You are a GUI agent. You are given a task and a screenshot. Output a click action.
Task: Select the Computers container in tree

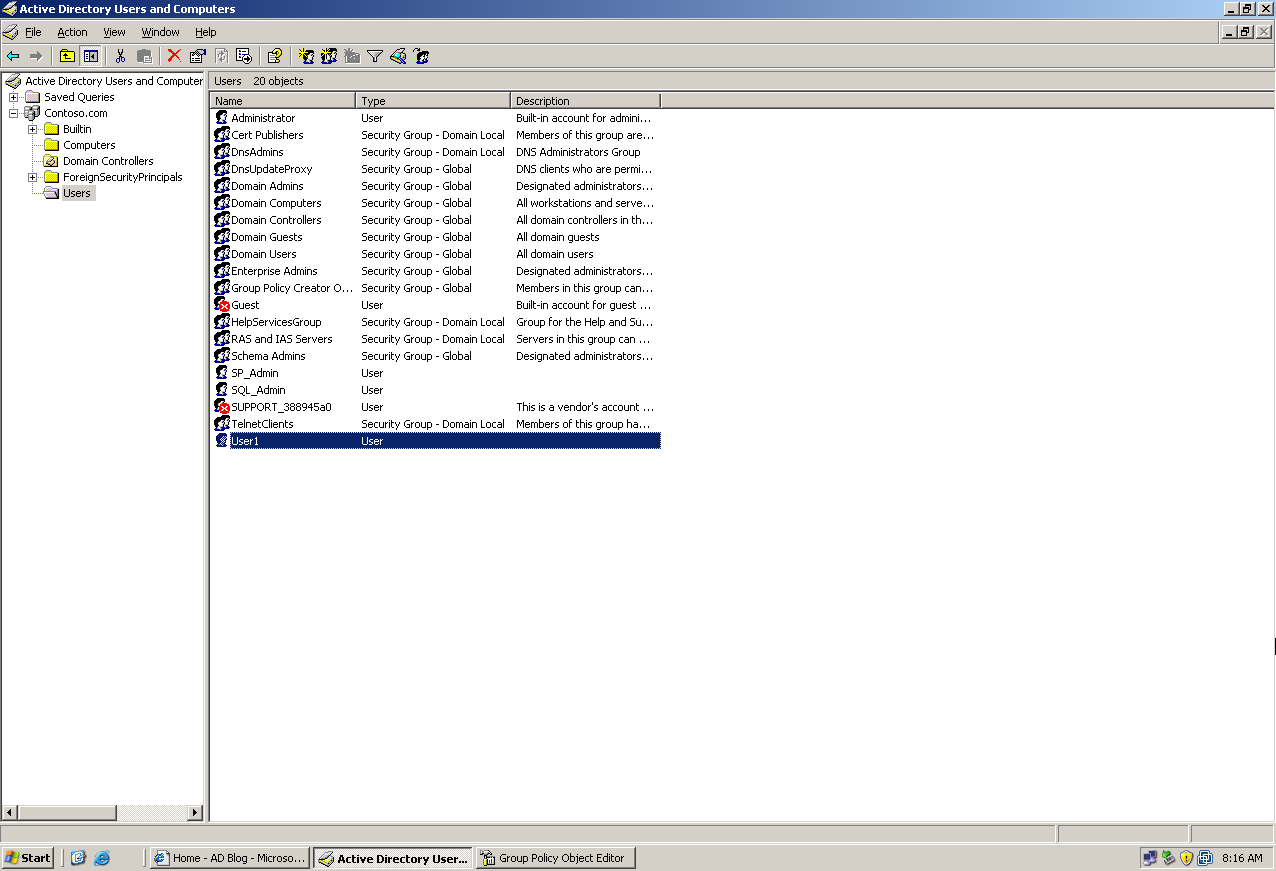89,145
